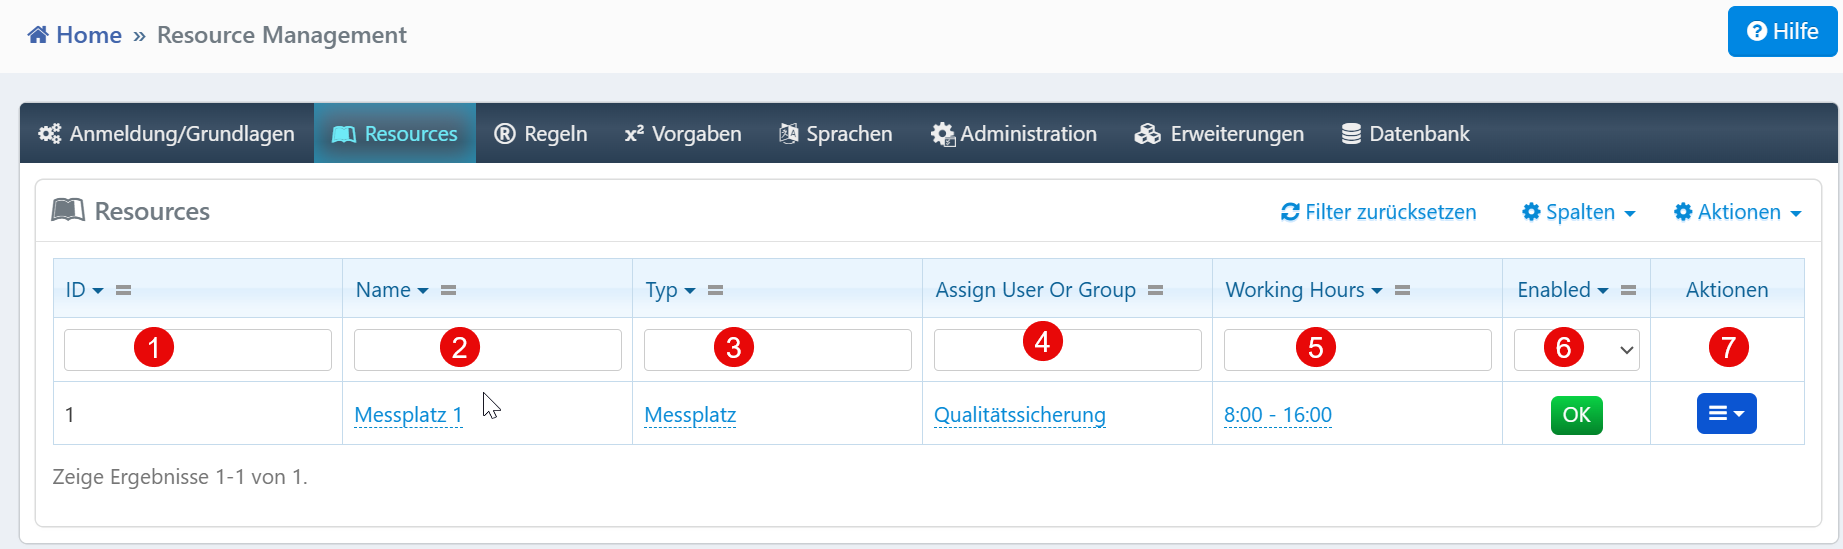
Task: Click the Messplatz type link
Action: (x=690, y=415)
